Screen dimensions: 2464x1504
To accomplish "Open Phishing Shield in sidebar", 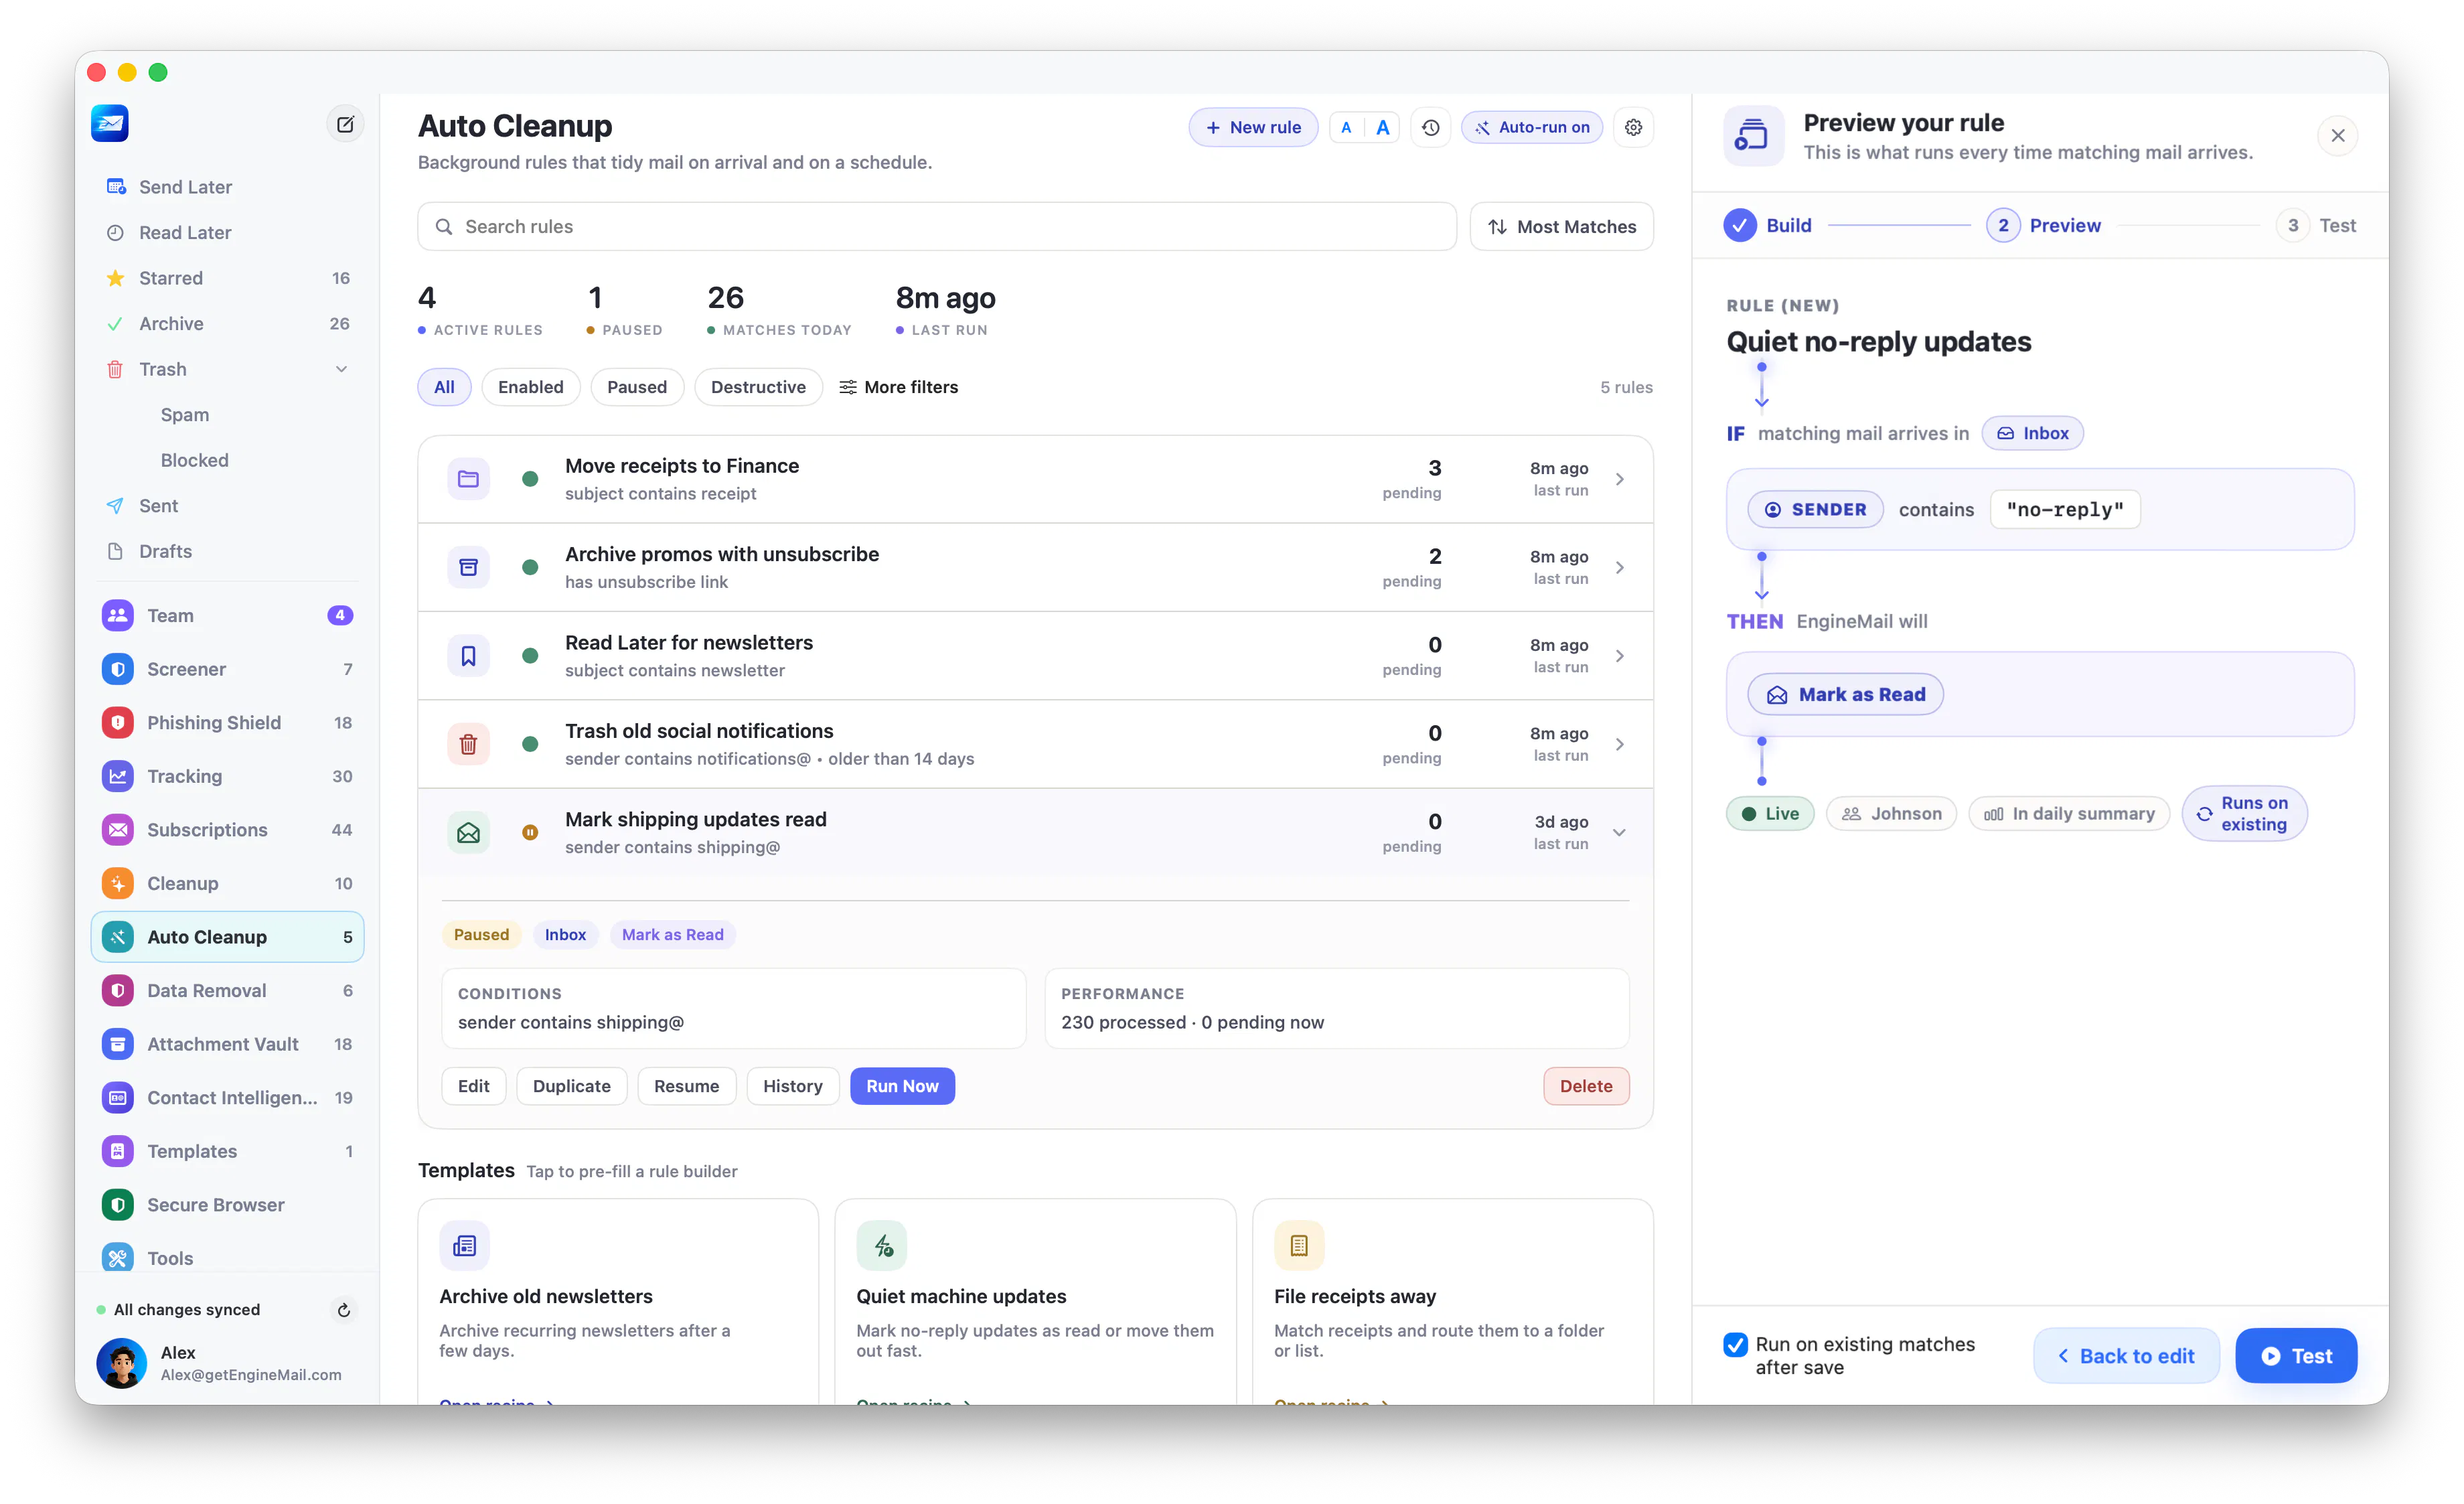I will tap(227, 723).
